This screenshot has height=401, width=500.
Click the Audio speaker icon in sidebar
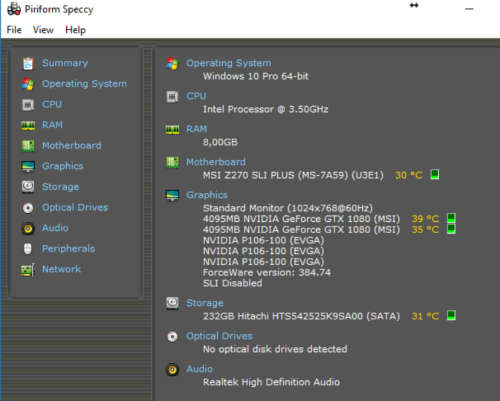click(28, 228)
